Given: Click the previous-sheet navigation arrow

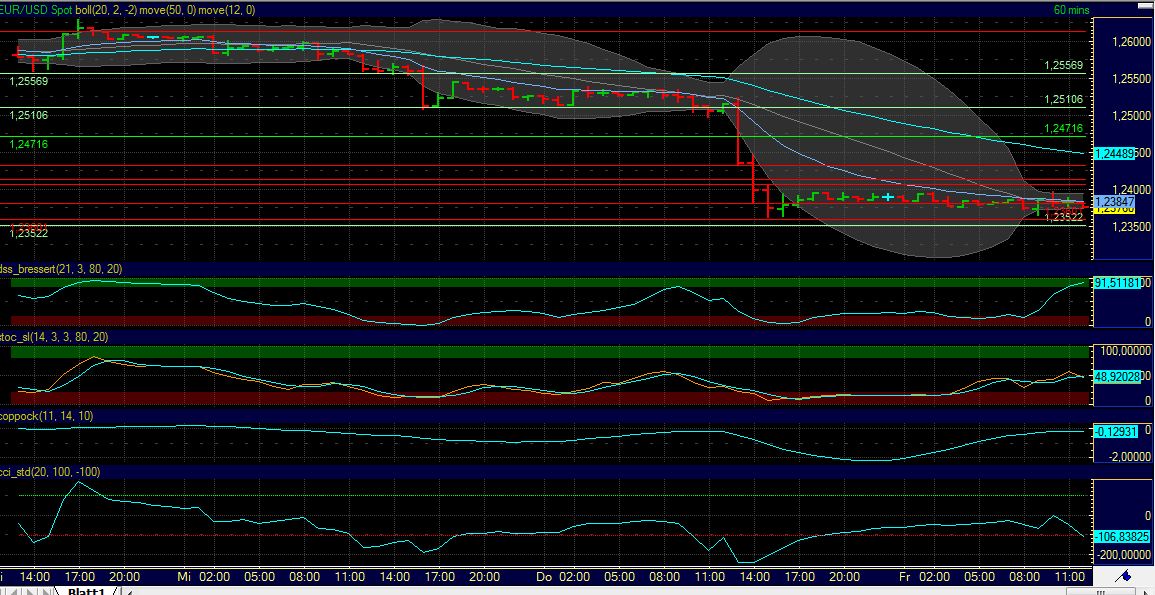Looking at the screenshot, I should [x=14, y=591].
